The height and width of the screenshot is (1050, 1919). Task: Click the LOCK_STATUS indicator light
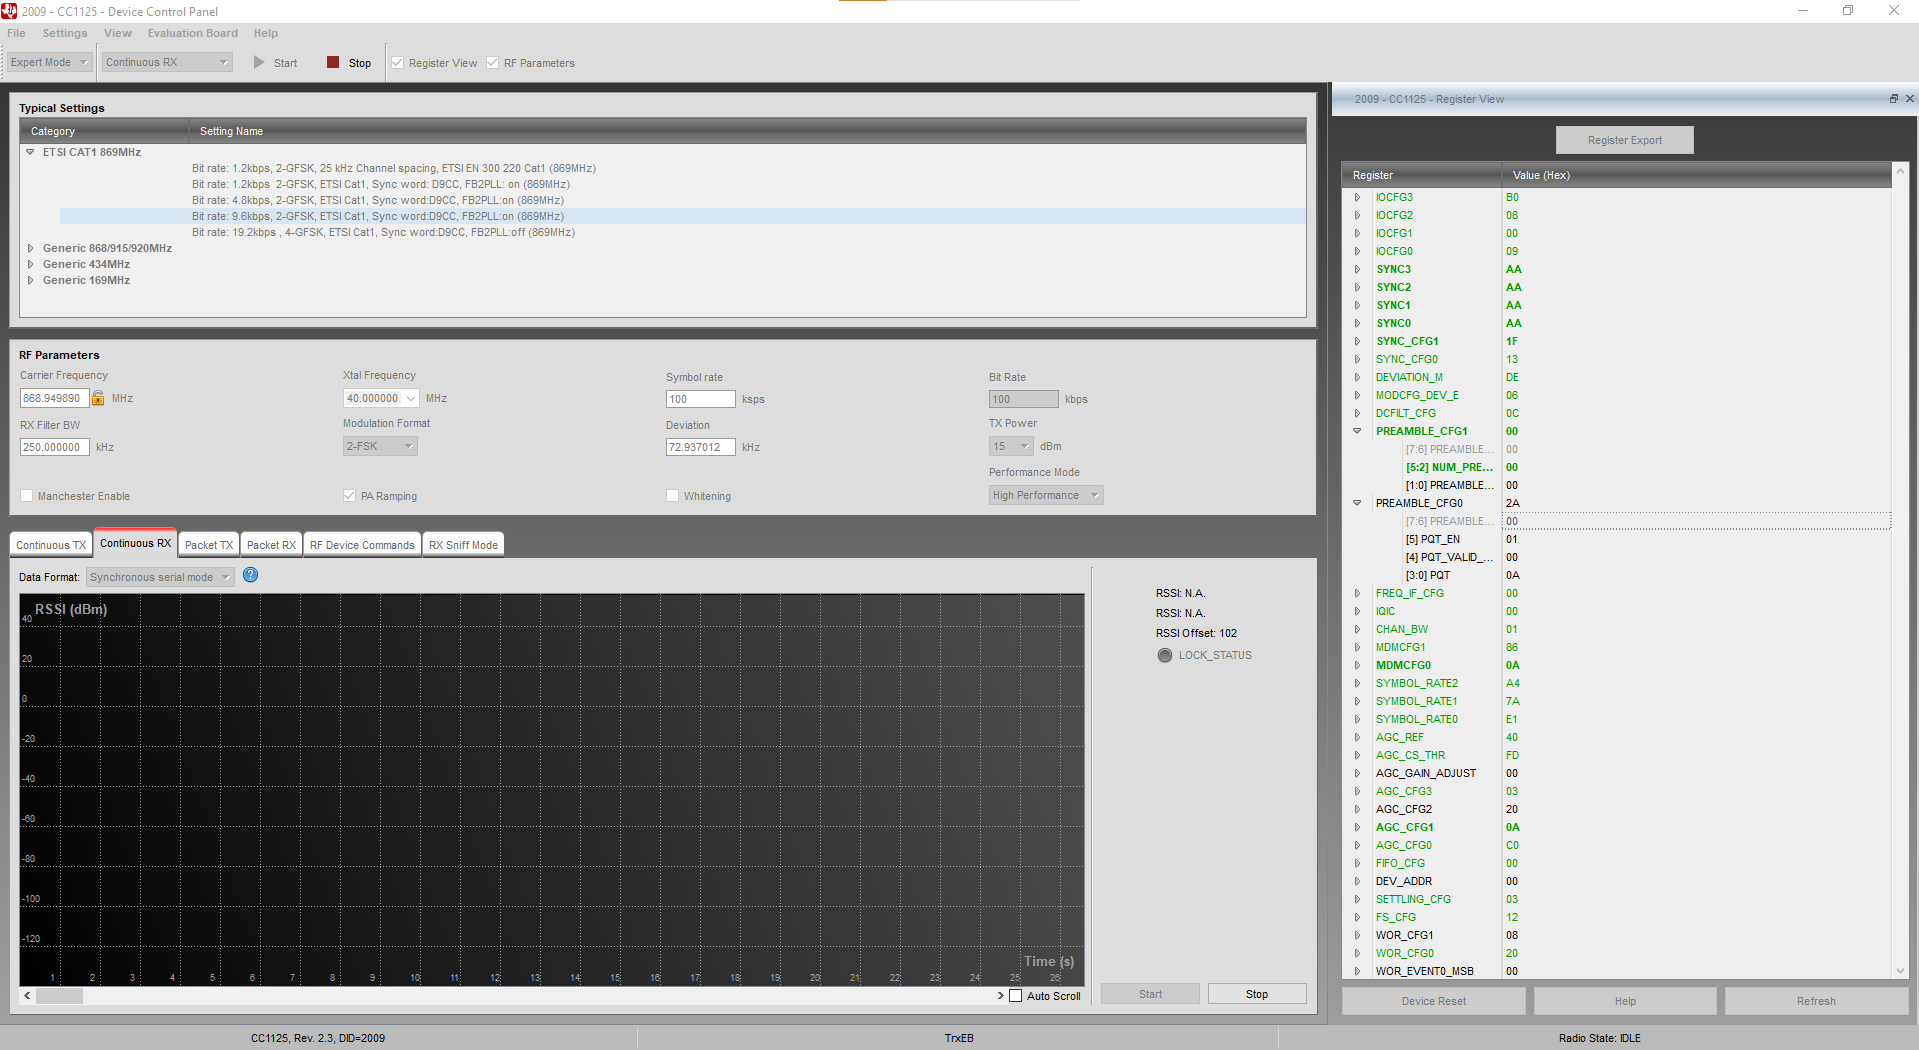(1165, 655)
